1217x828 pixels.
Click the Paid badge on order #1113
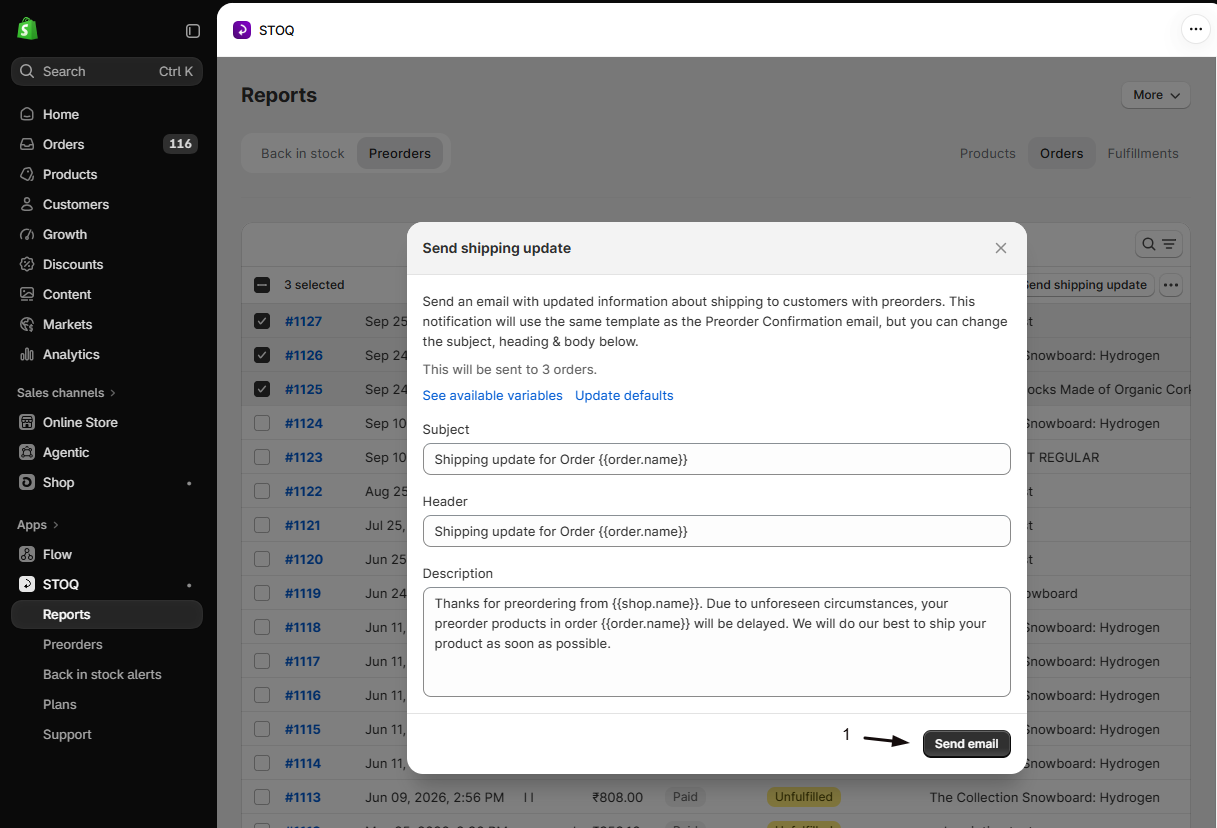point(685,797)
